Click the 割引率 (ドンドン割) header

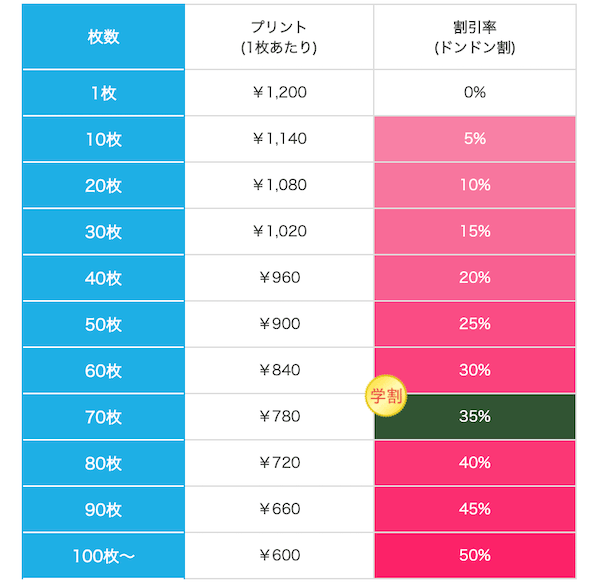pos(475,37)
